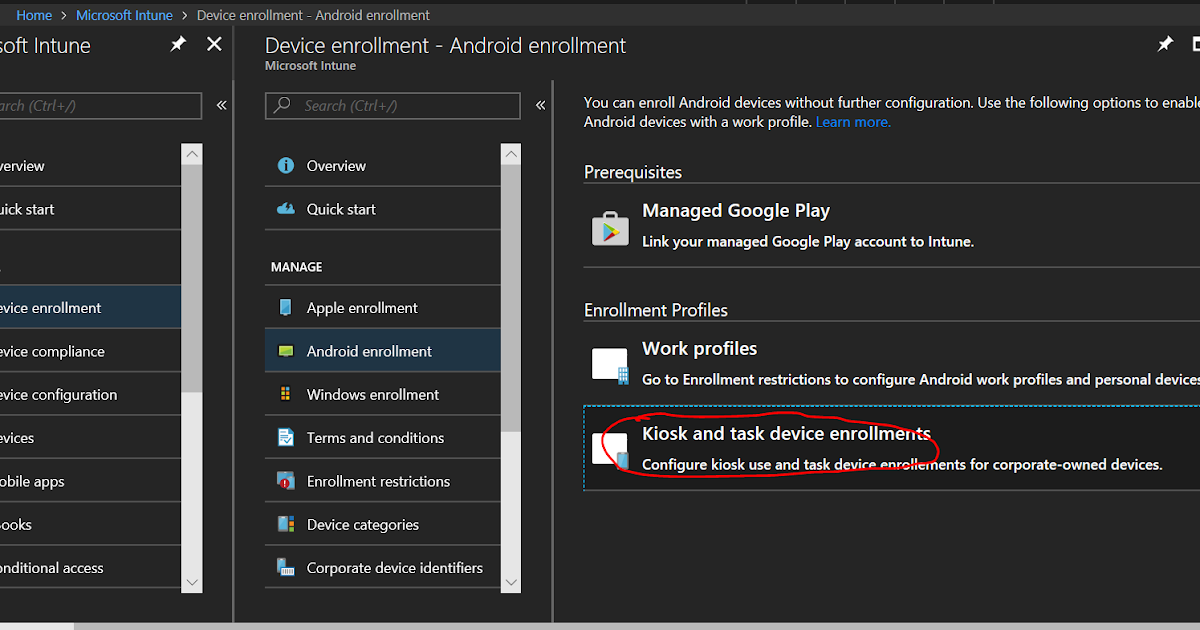This screenshot has width=1200, height=630.
Task: Click the Windows enrollment icon
Action: coord(288,394)
